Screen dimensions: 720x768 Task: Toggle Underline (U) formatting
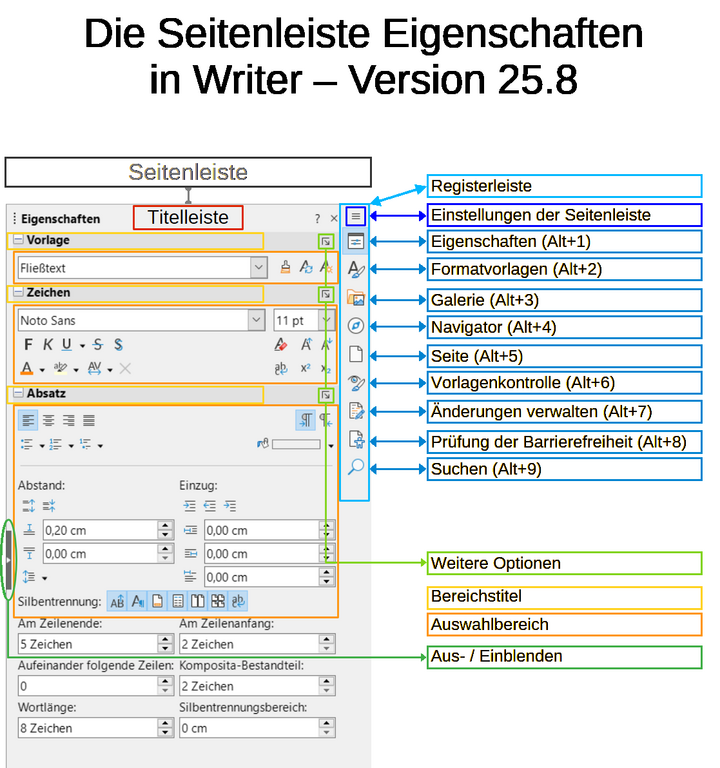pos(67,345)
